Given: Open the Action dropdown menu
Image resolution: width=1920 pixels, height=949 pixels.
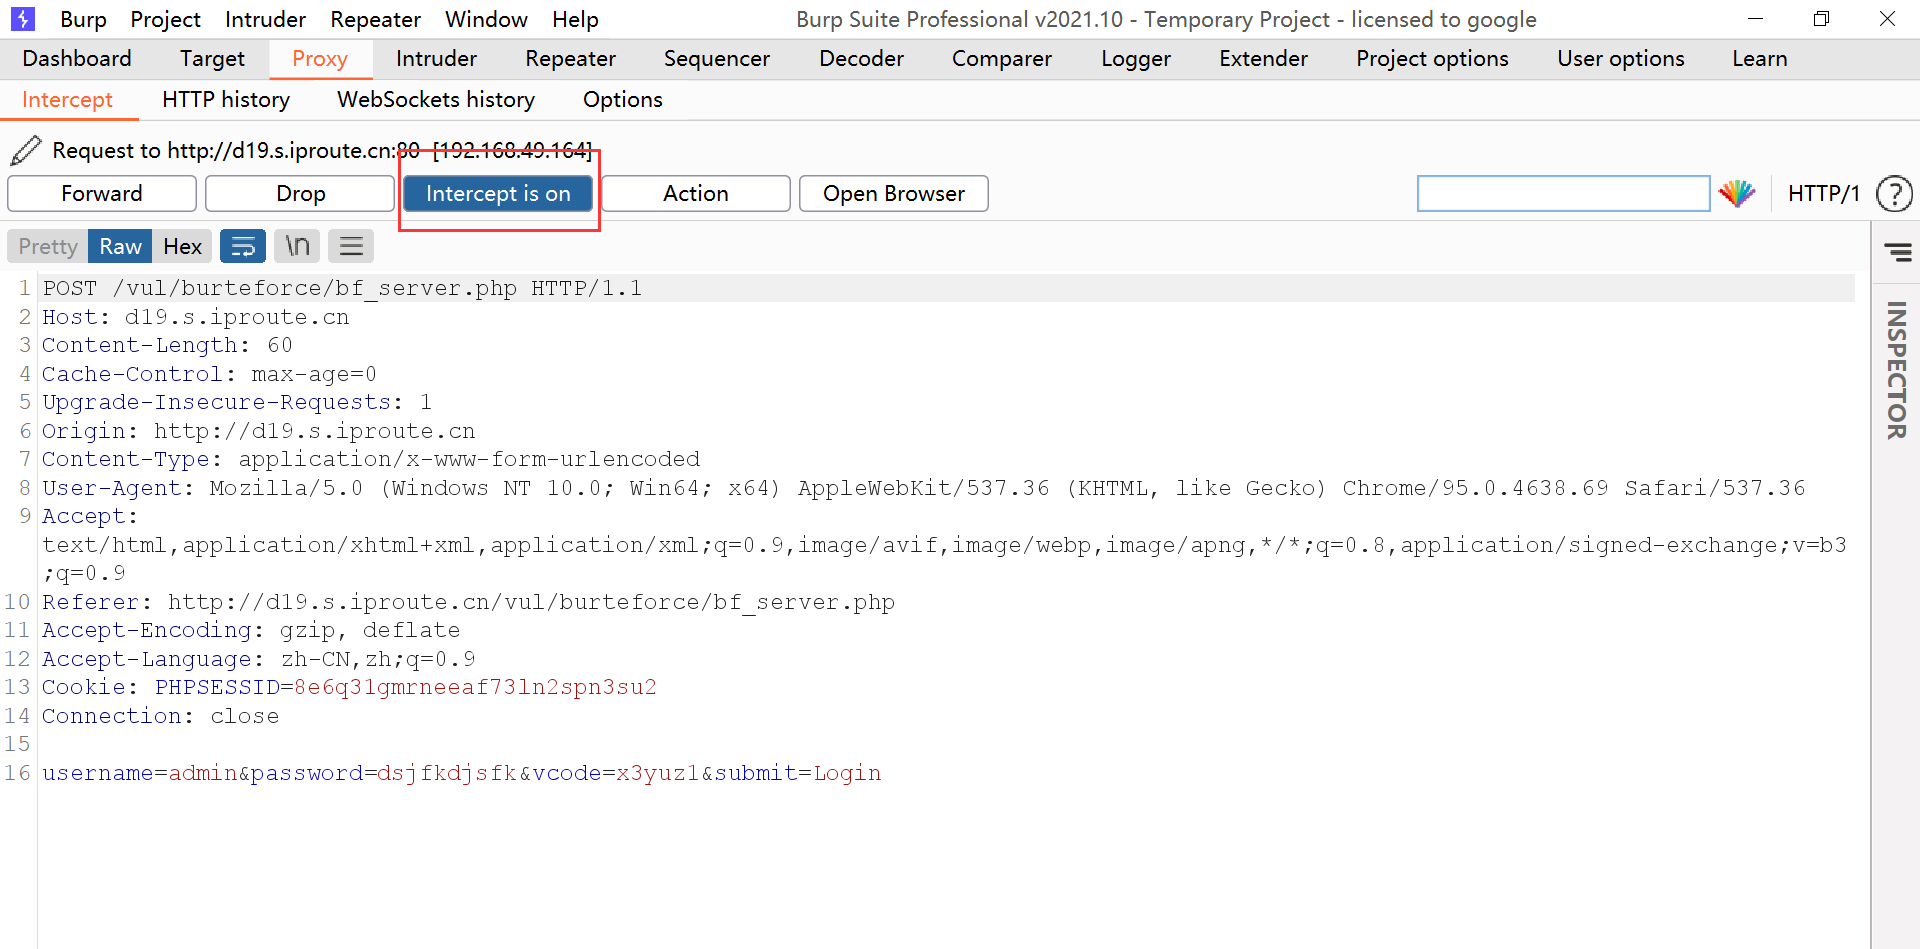Looking at the screenshot, I should [x=696, y=193].
